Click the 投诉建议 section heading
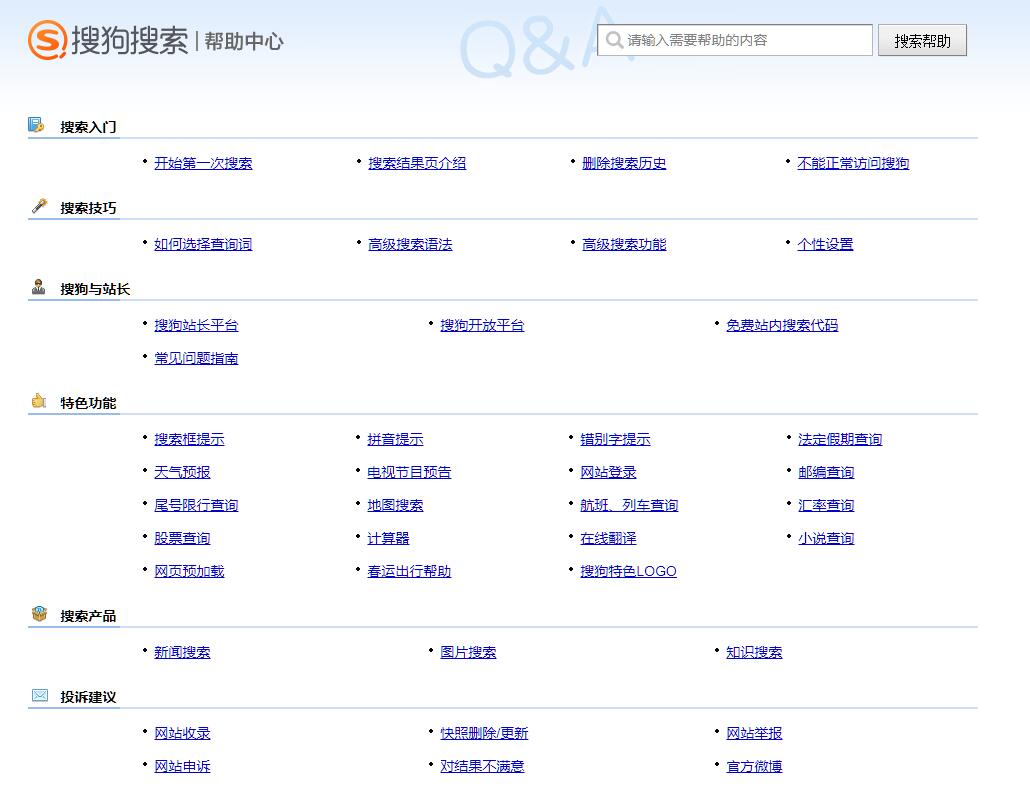The height and width of the screenshot is (794, 1030). point(88,697)
